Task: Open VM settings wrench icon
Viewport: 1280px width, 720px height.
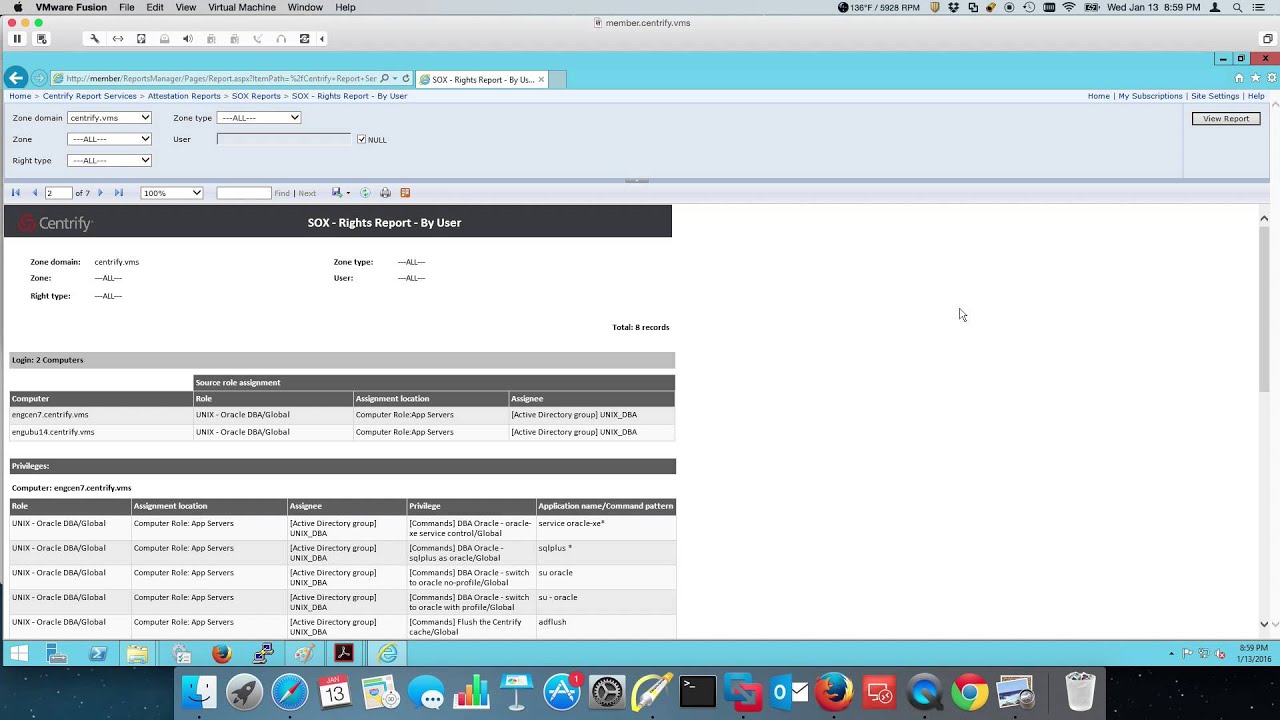Action: point(94,39)
